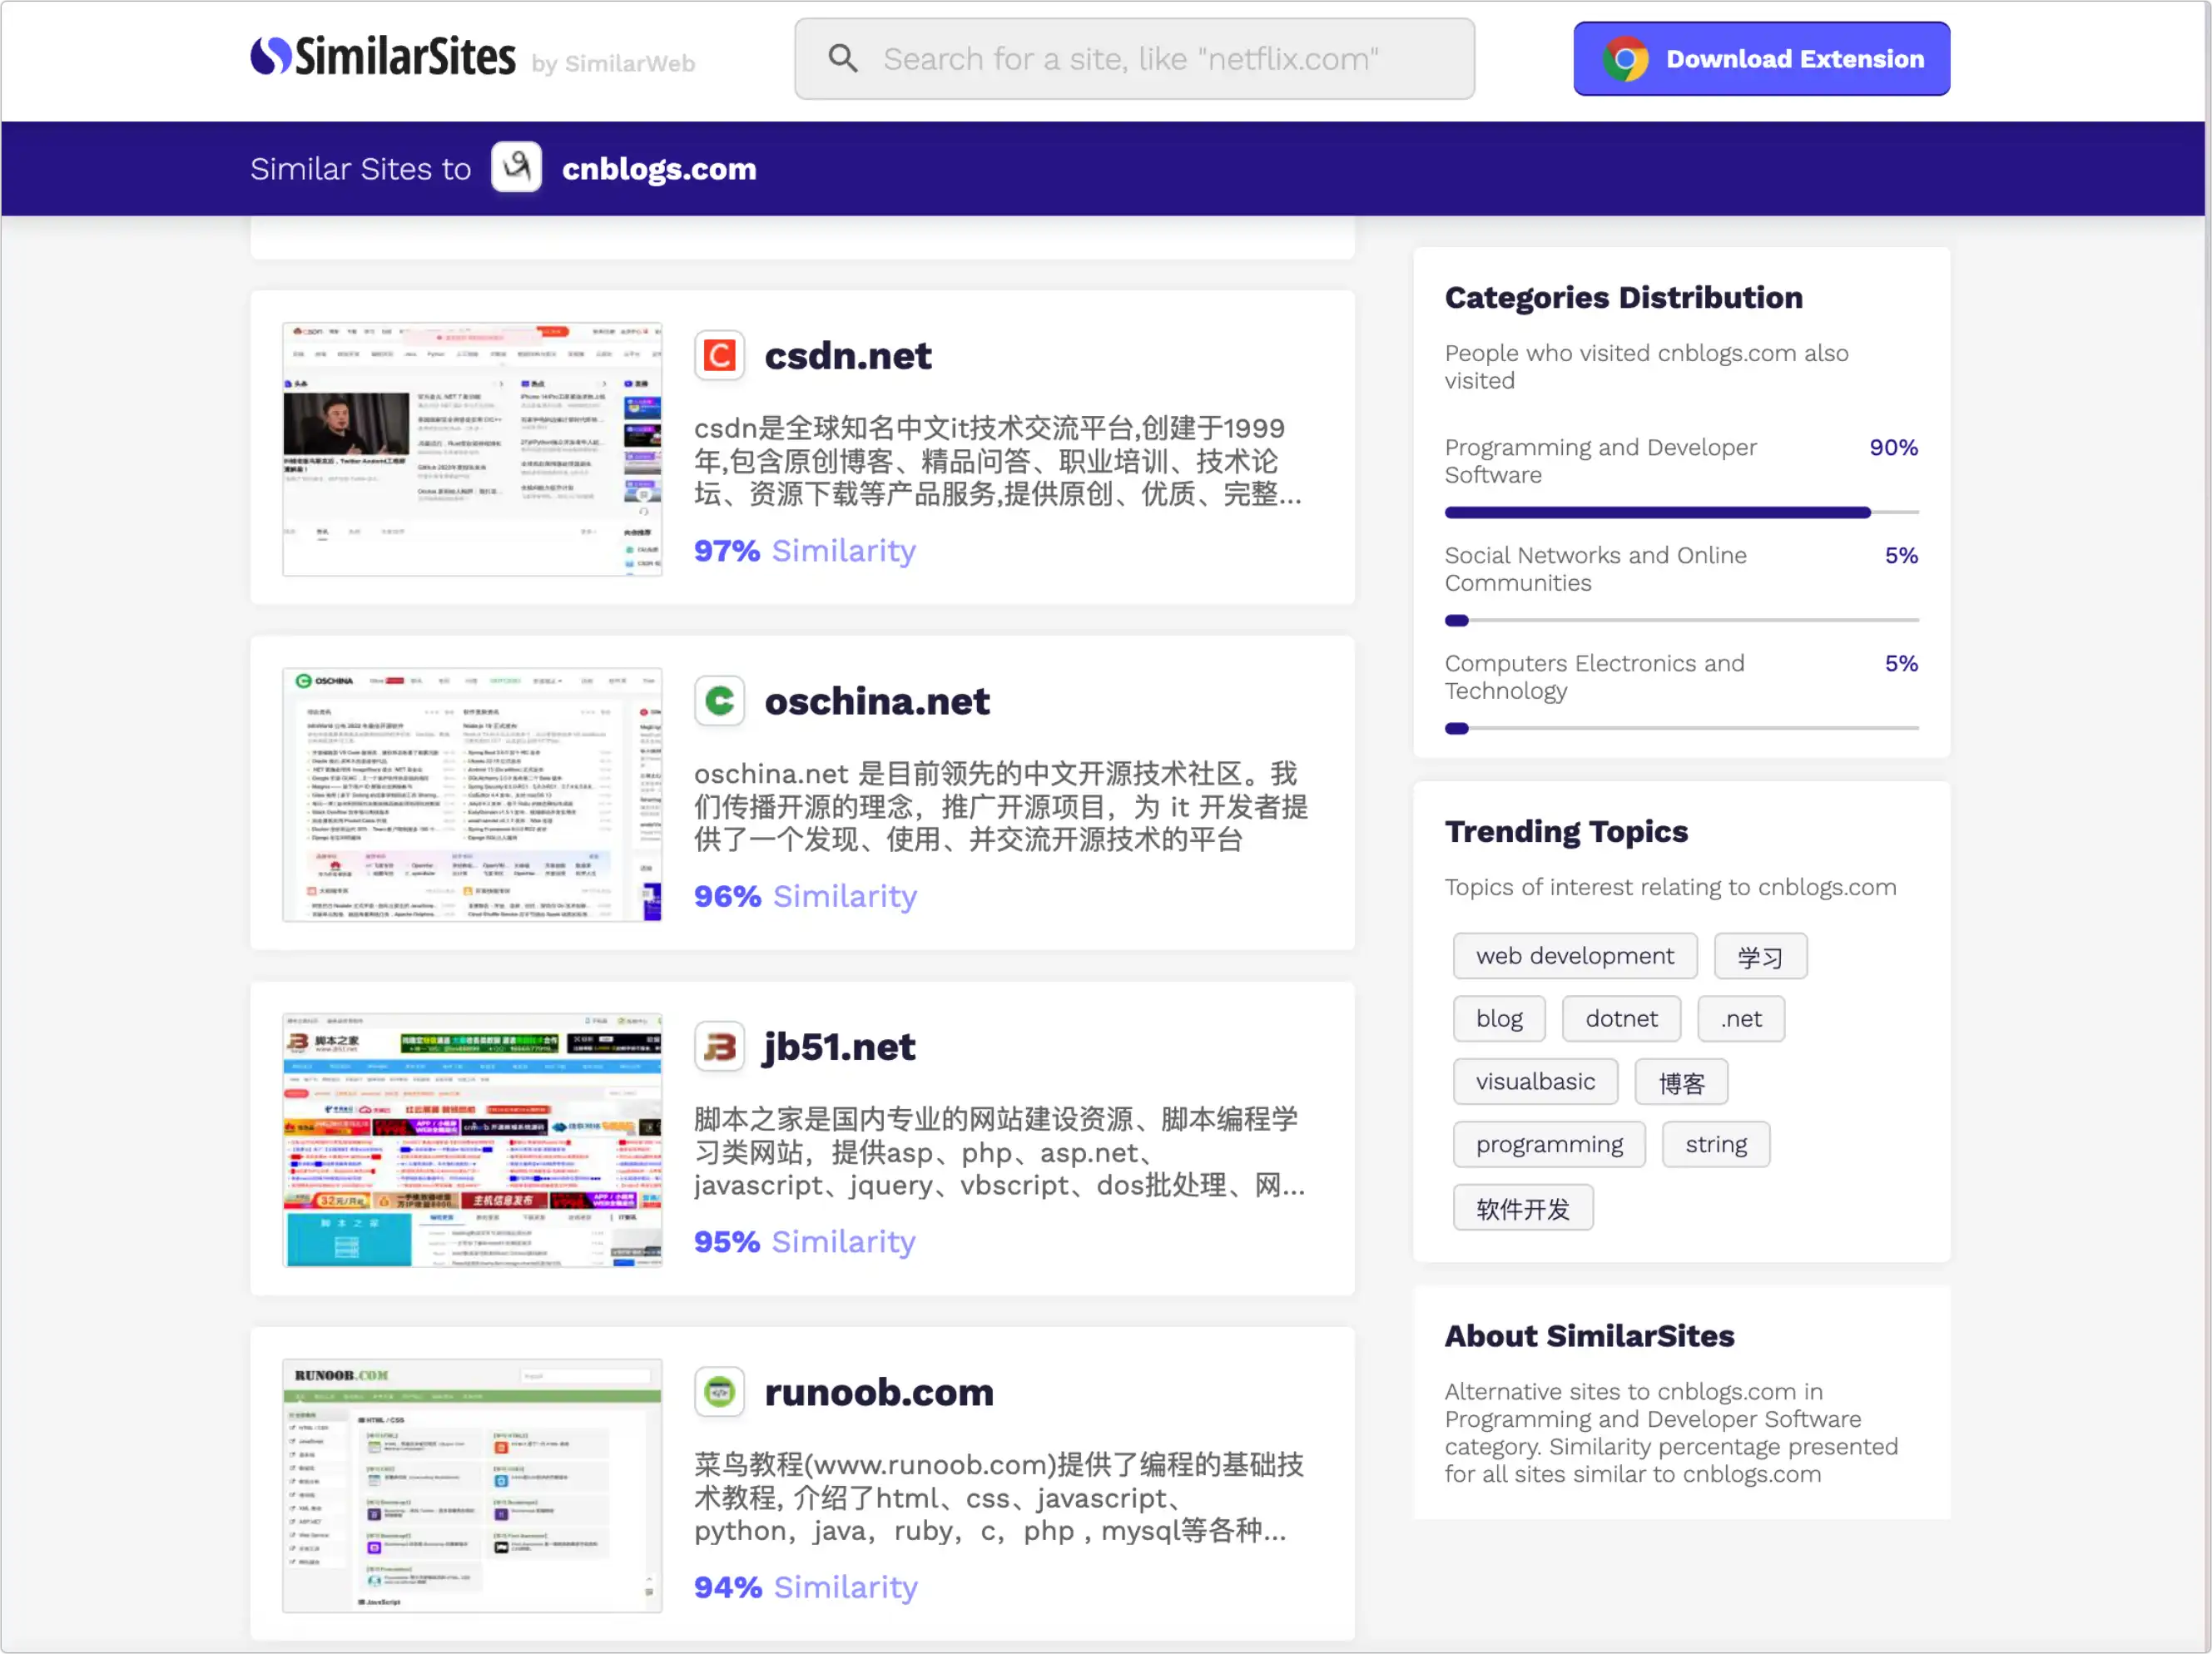Click the search magnifier icon

(843, 59)
